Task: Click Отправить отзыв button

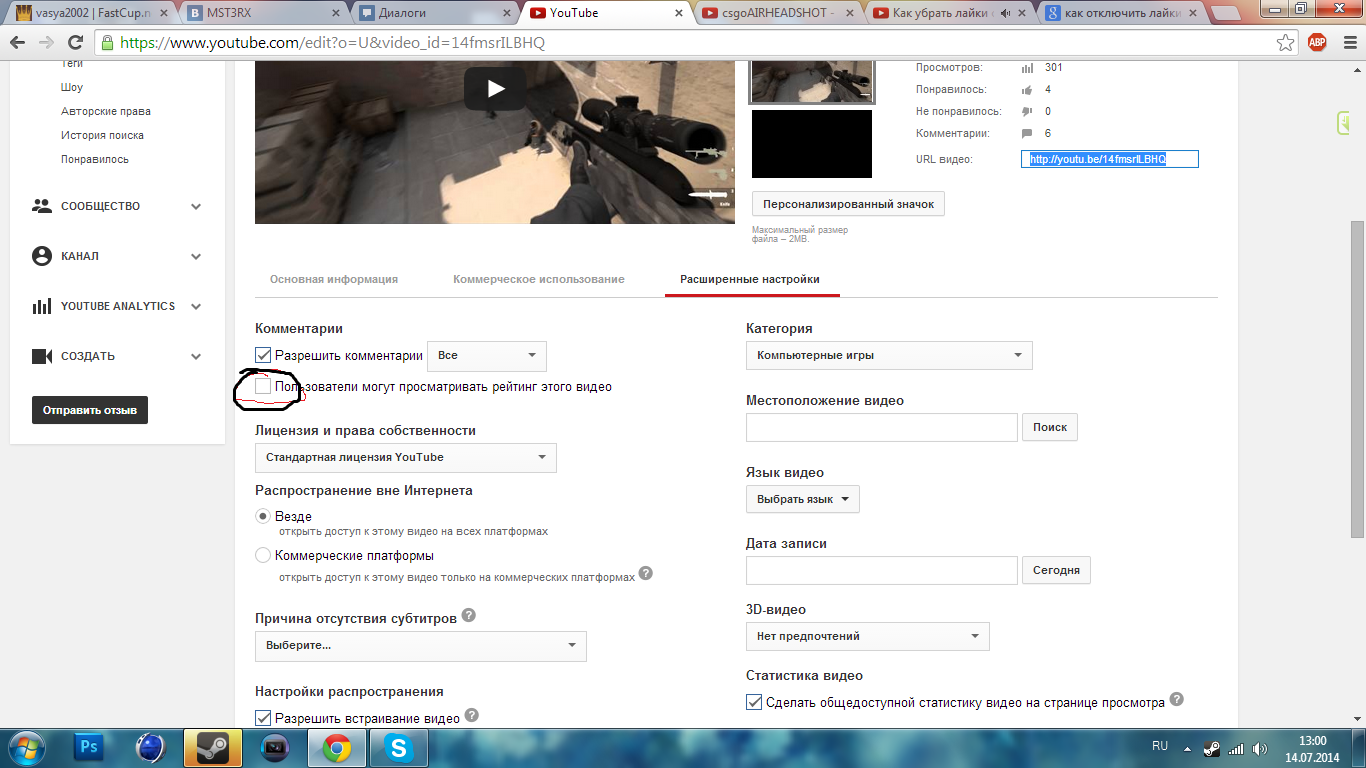Action: (x=90, y=410)
